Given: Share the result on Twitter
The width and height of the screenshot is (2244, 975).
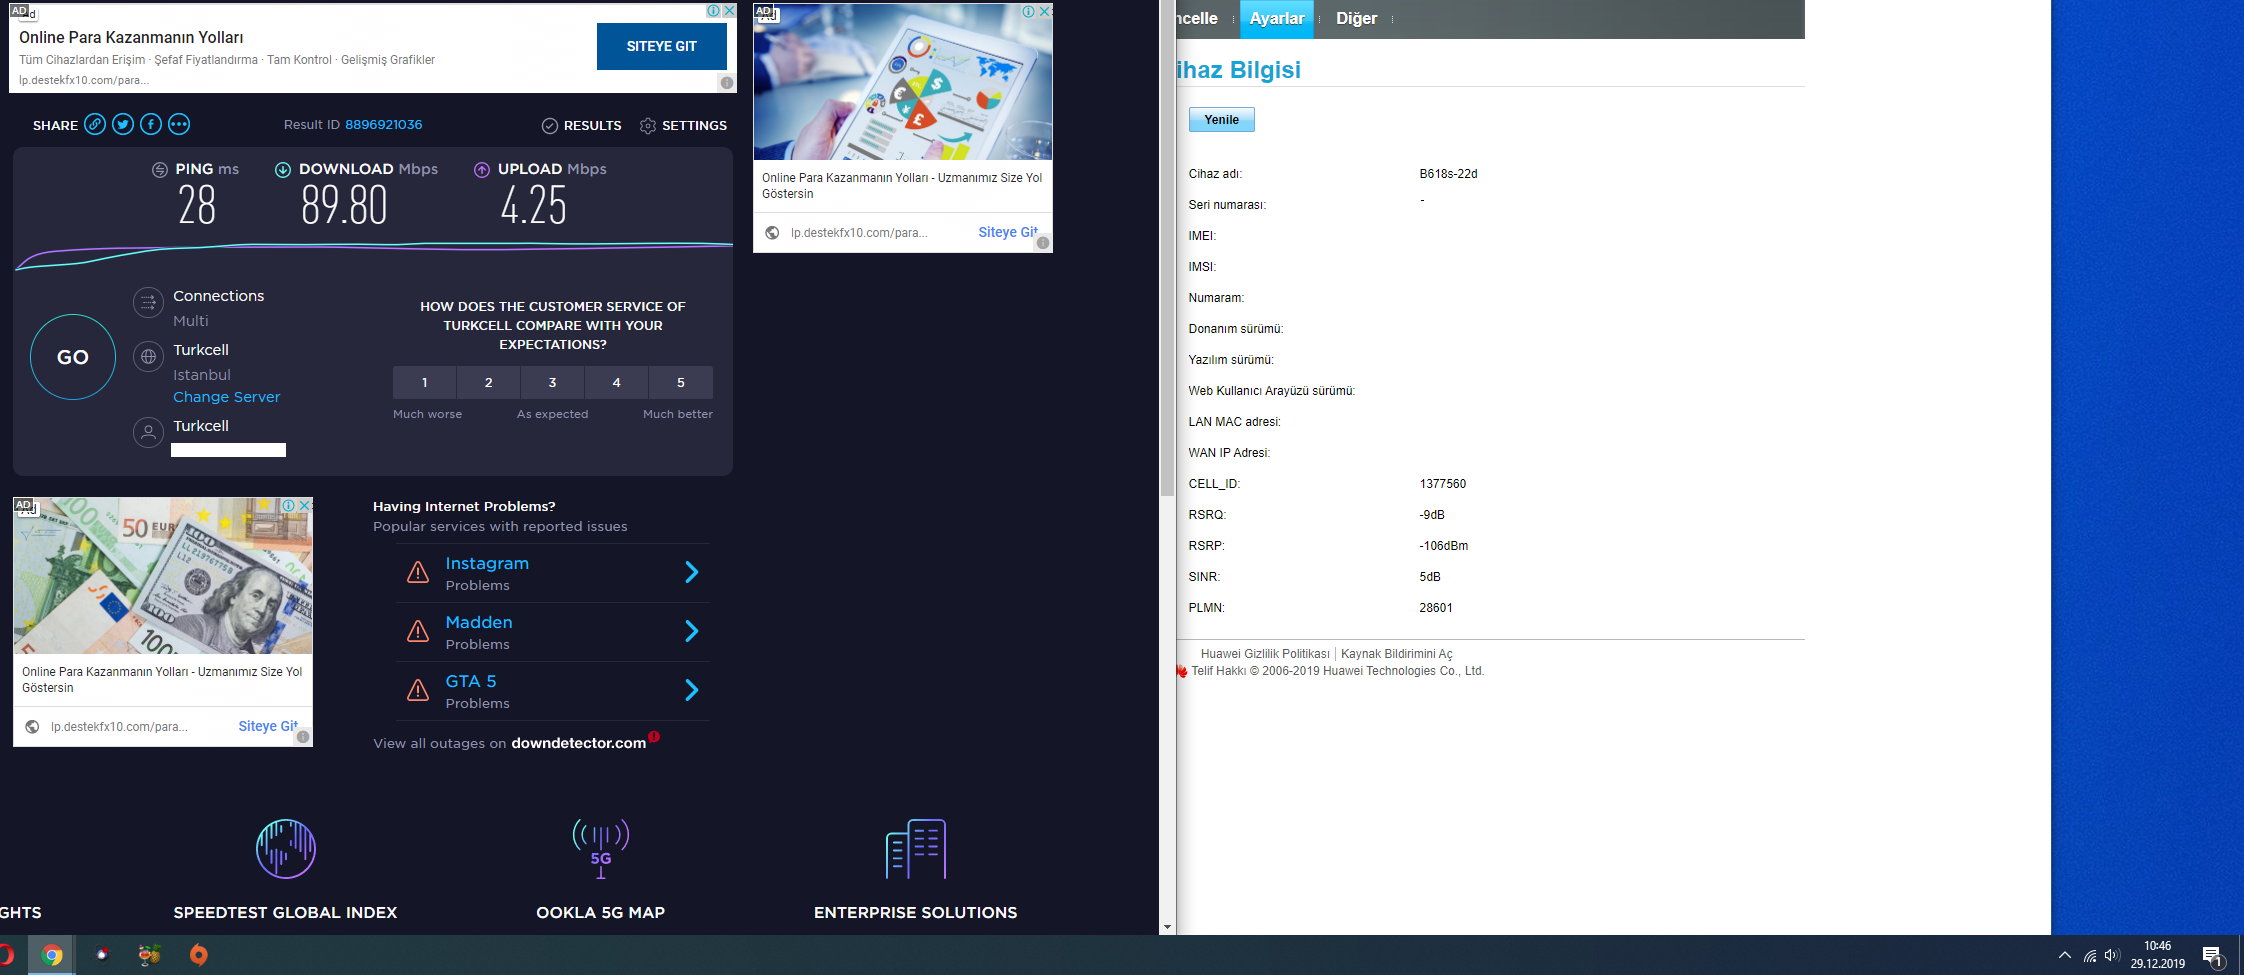Looking at the screenshot, I should pos(123,124).
